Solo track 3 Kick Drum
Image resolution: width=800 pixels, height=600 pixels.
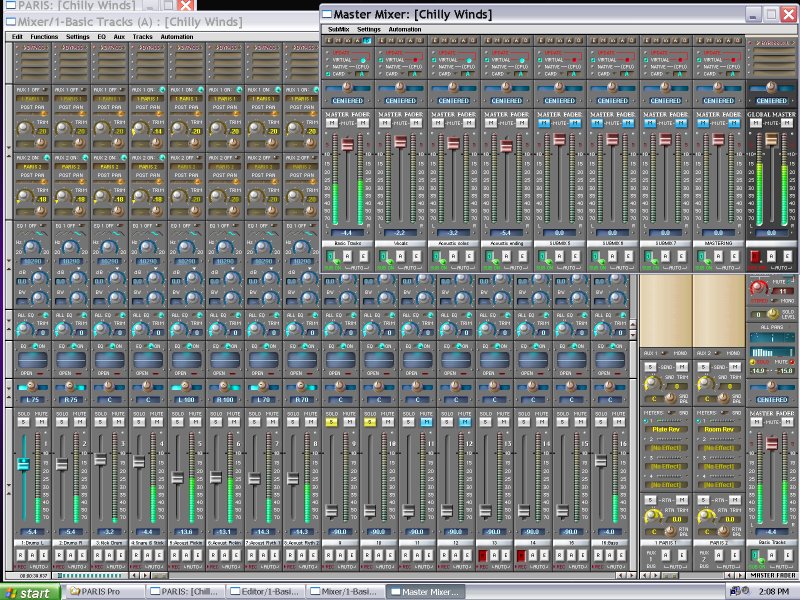click(101, 422)
